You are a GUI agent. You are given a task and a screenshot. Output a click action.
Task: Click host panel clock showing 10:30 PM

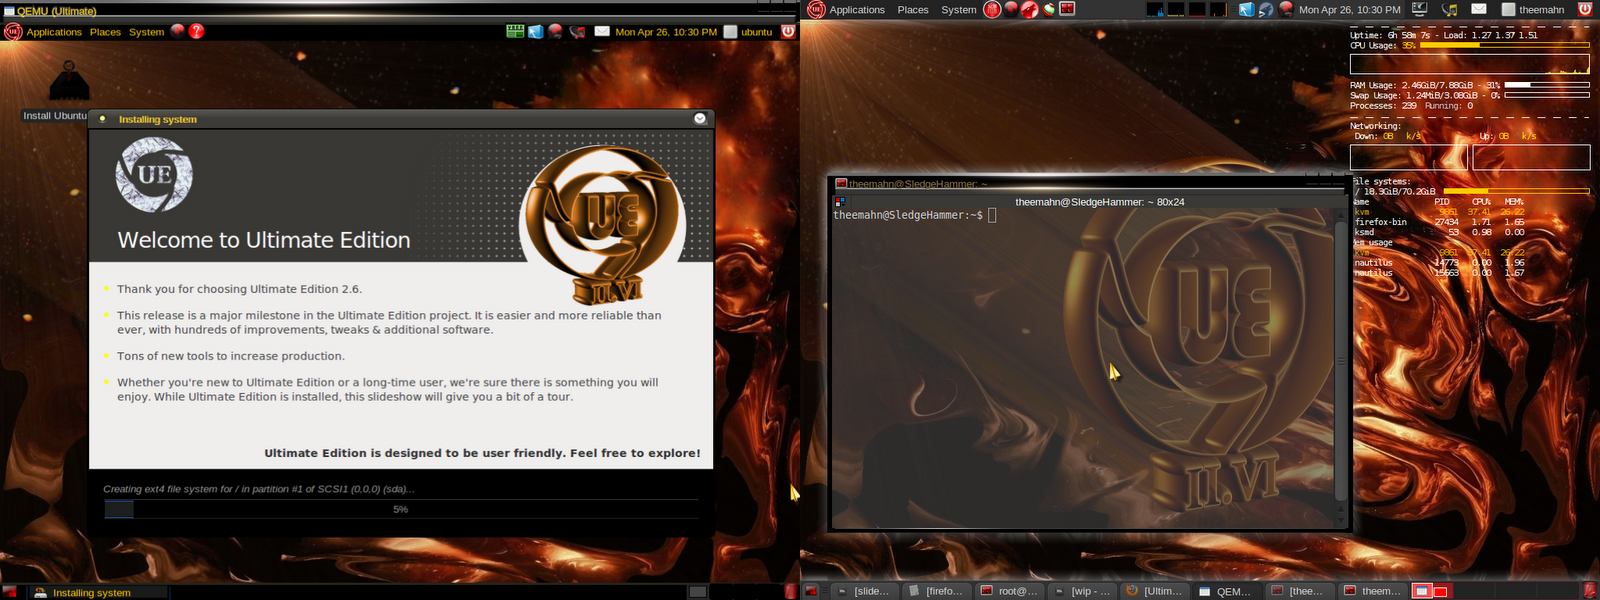[1349, 10]
